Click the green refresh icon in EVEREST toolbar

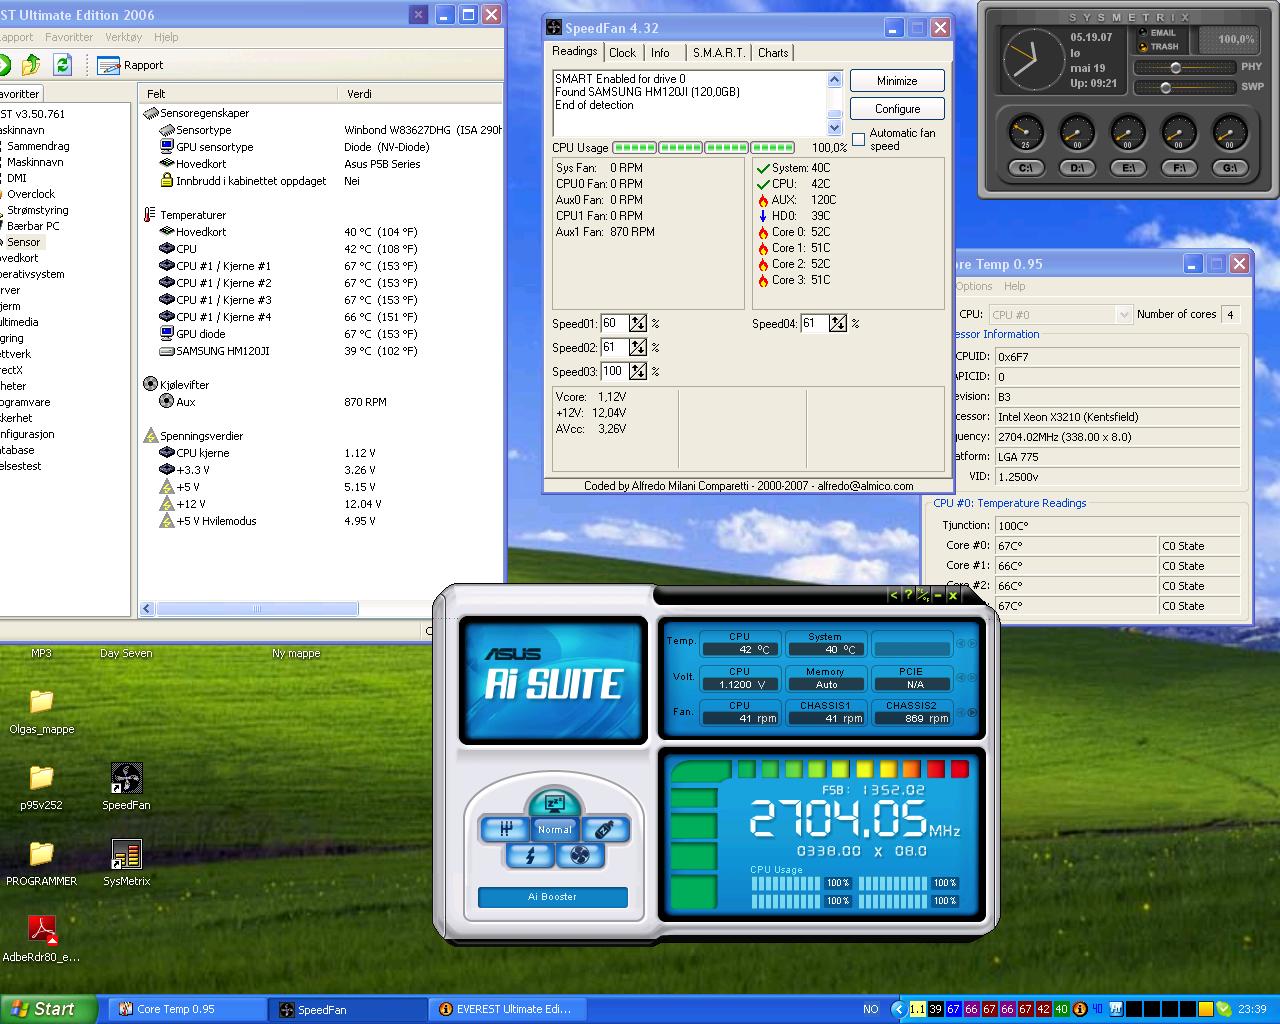[62, 65]
